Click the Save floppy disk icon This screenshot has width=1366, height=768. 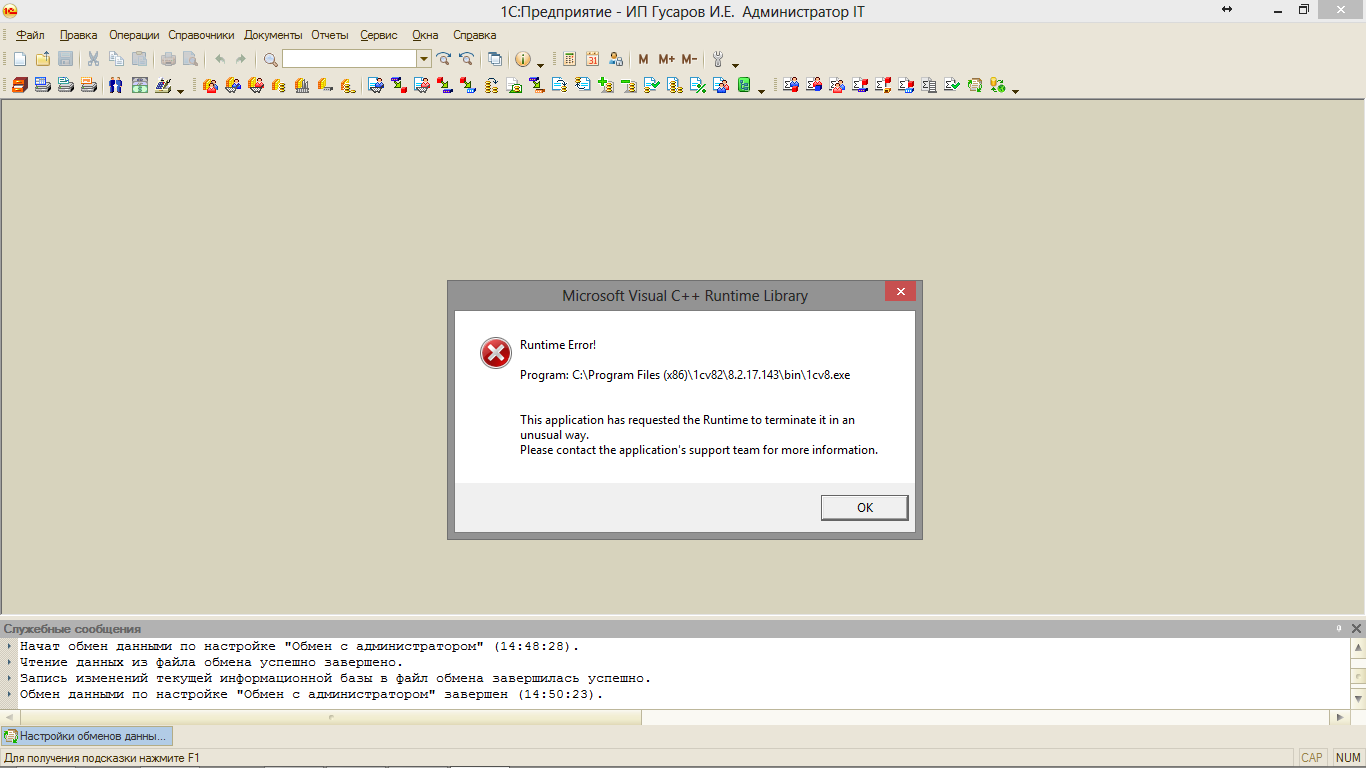coord(65,59)
